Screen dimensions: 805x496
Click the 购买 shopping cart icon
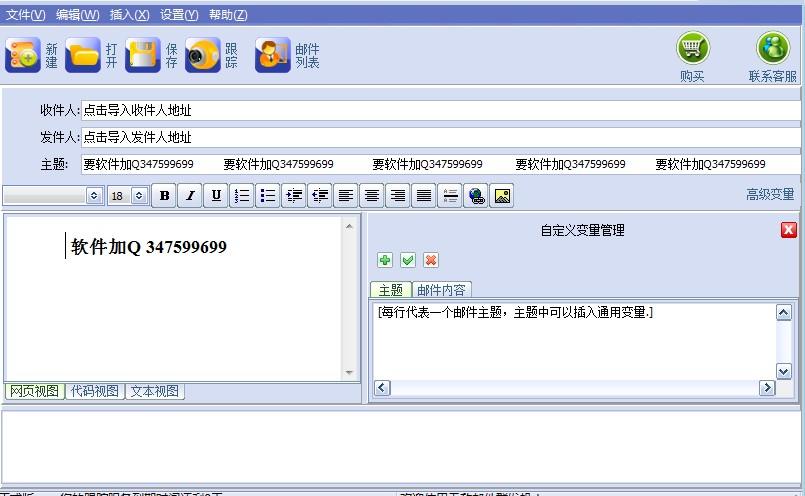click(693, 48)
